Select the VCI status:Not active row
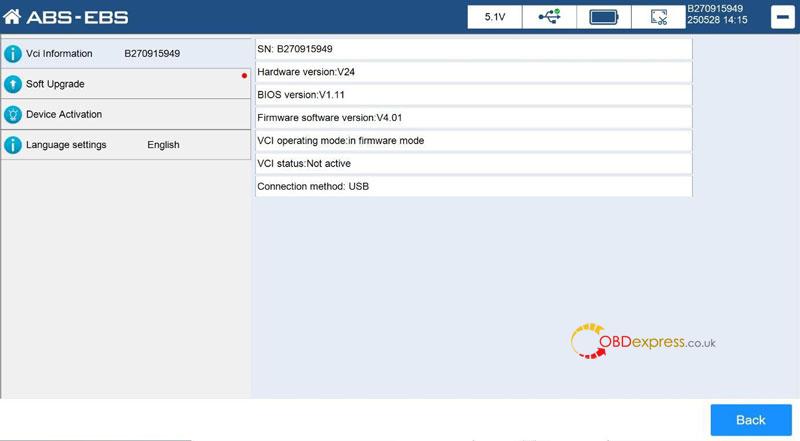 pyautogui.click(x=473, y=164)
